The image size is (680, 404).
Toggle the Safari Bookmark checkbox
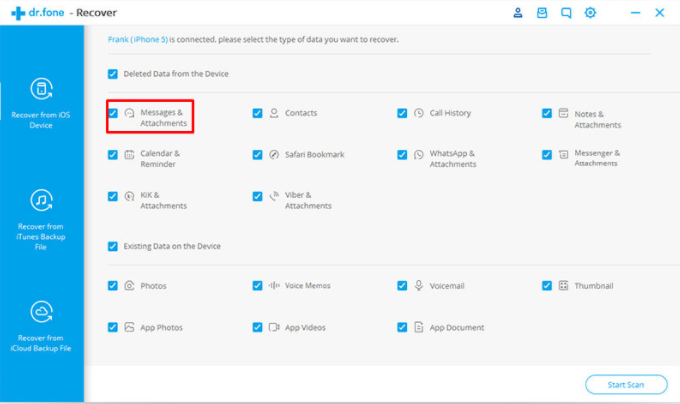pyautogui.click(x=258, y=155)
